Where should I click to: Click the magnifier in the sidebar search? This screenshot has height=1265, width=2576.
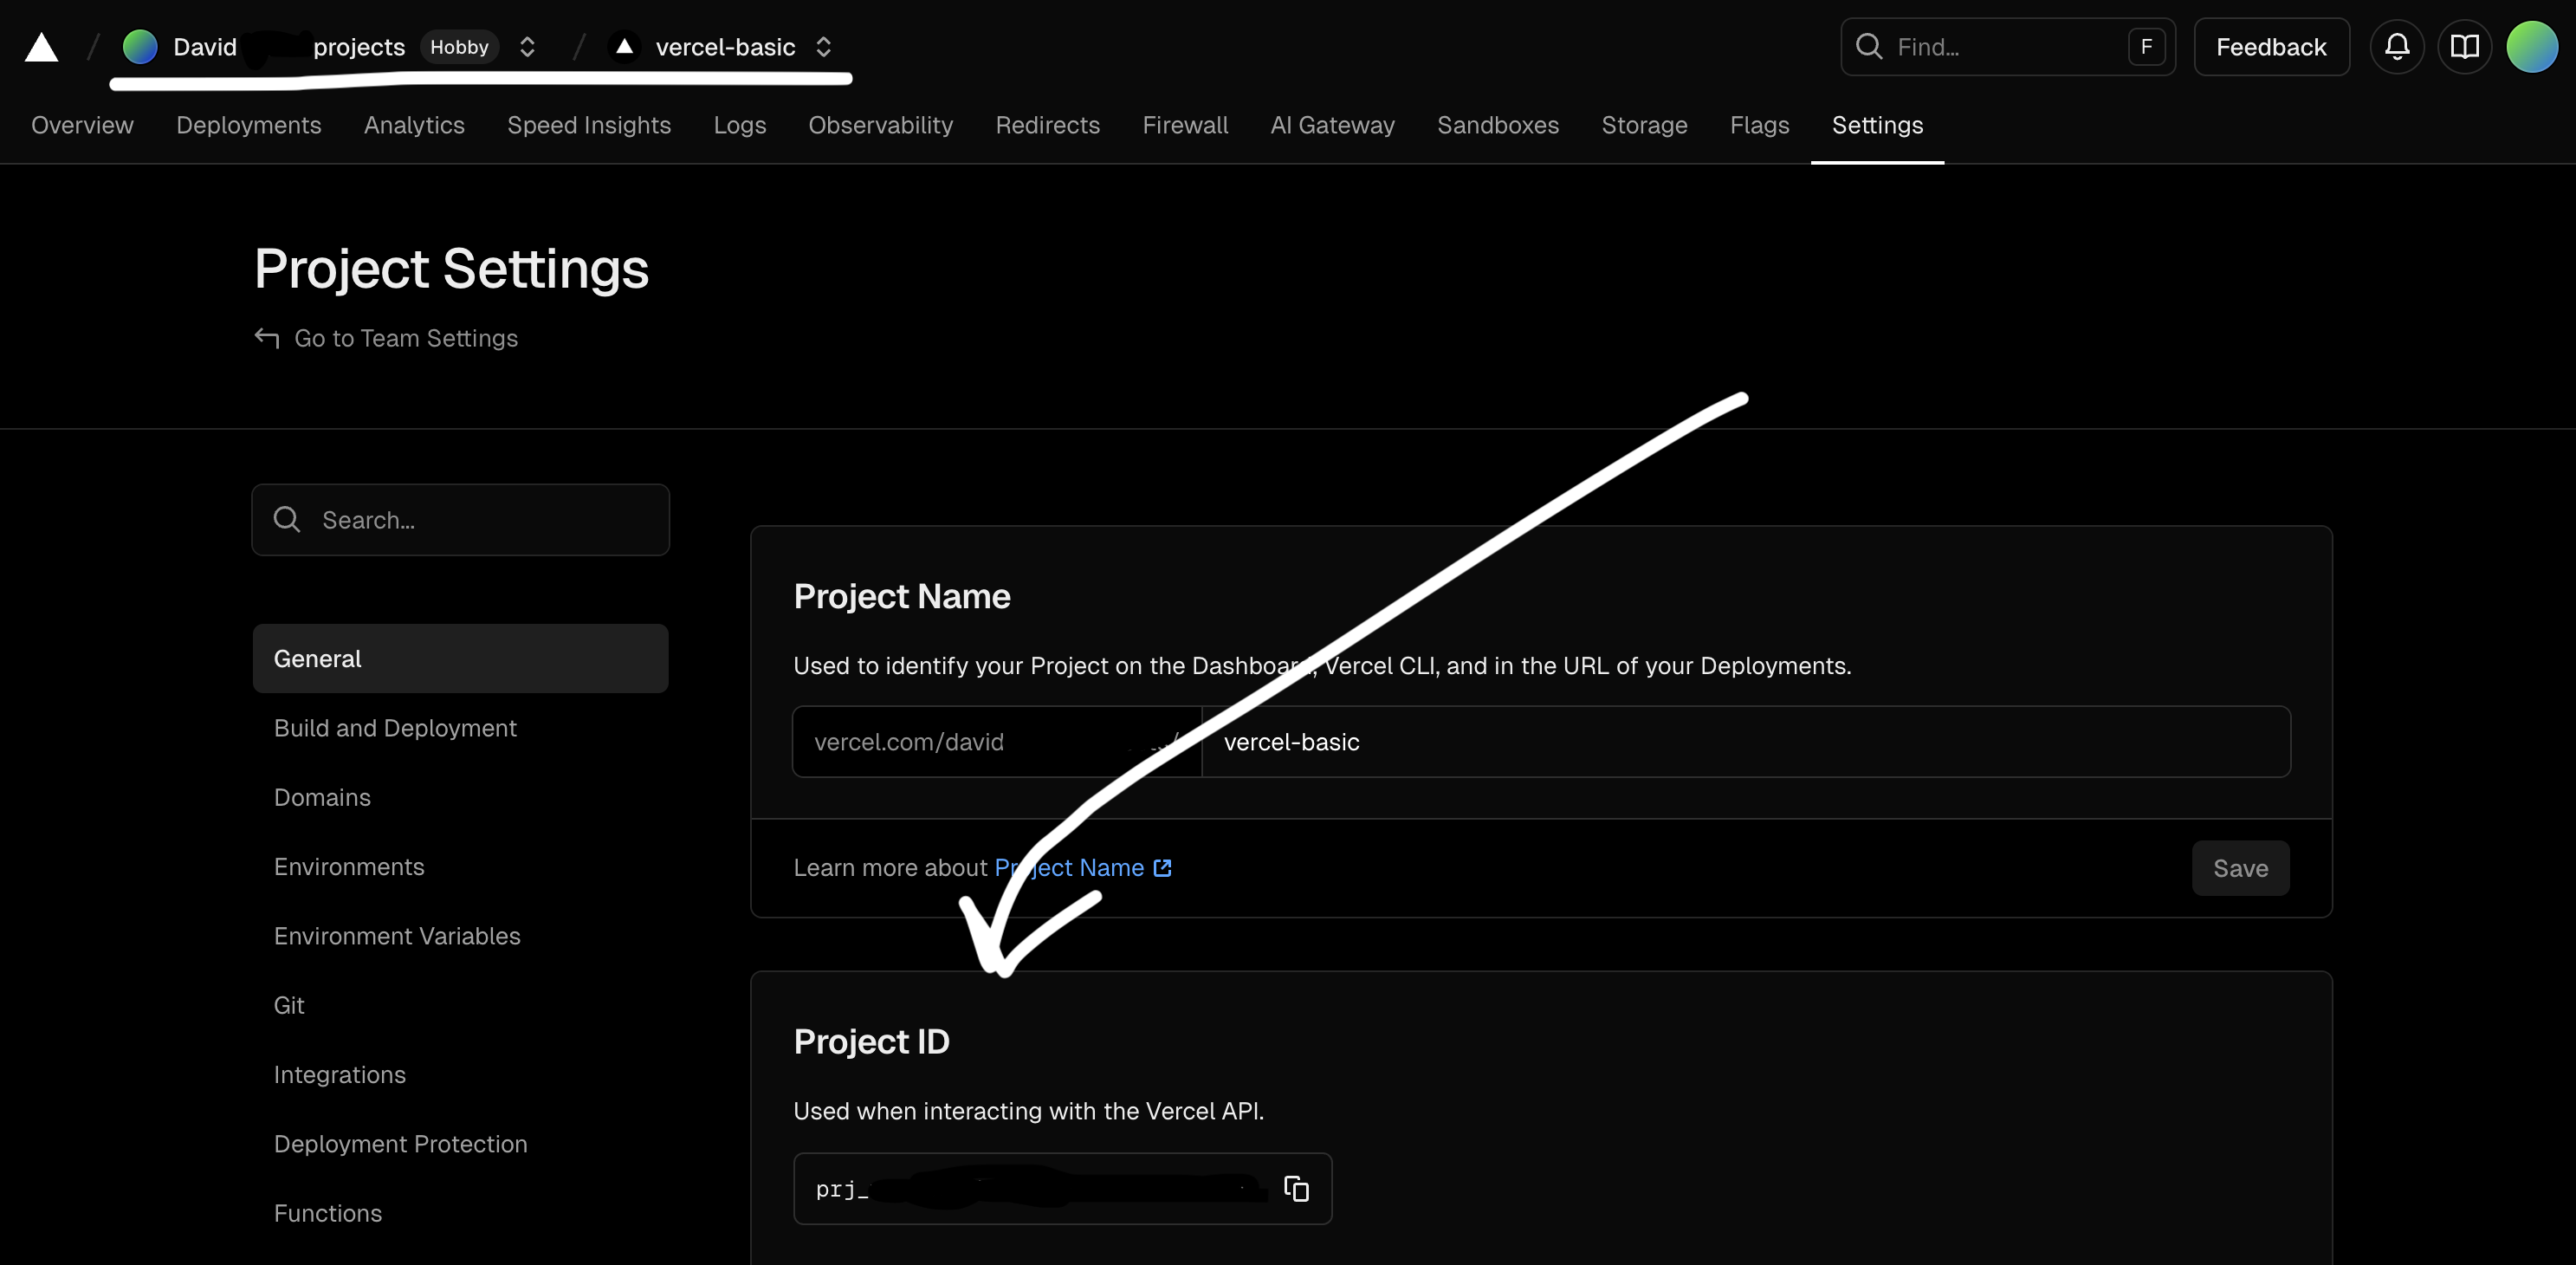(x=287, y=519)
